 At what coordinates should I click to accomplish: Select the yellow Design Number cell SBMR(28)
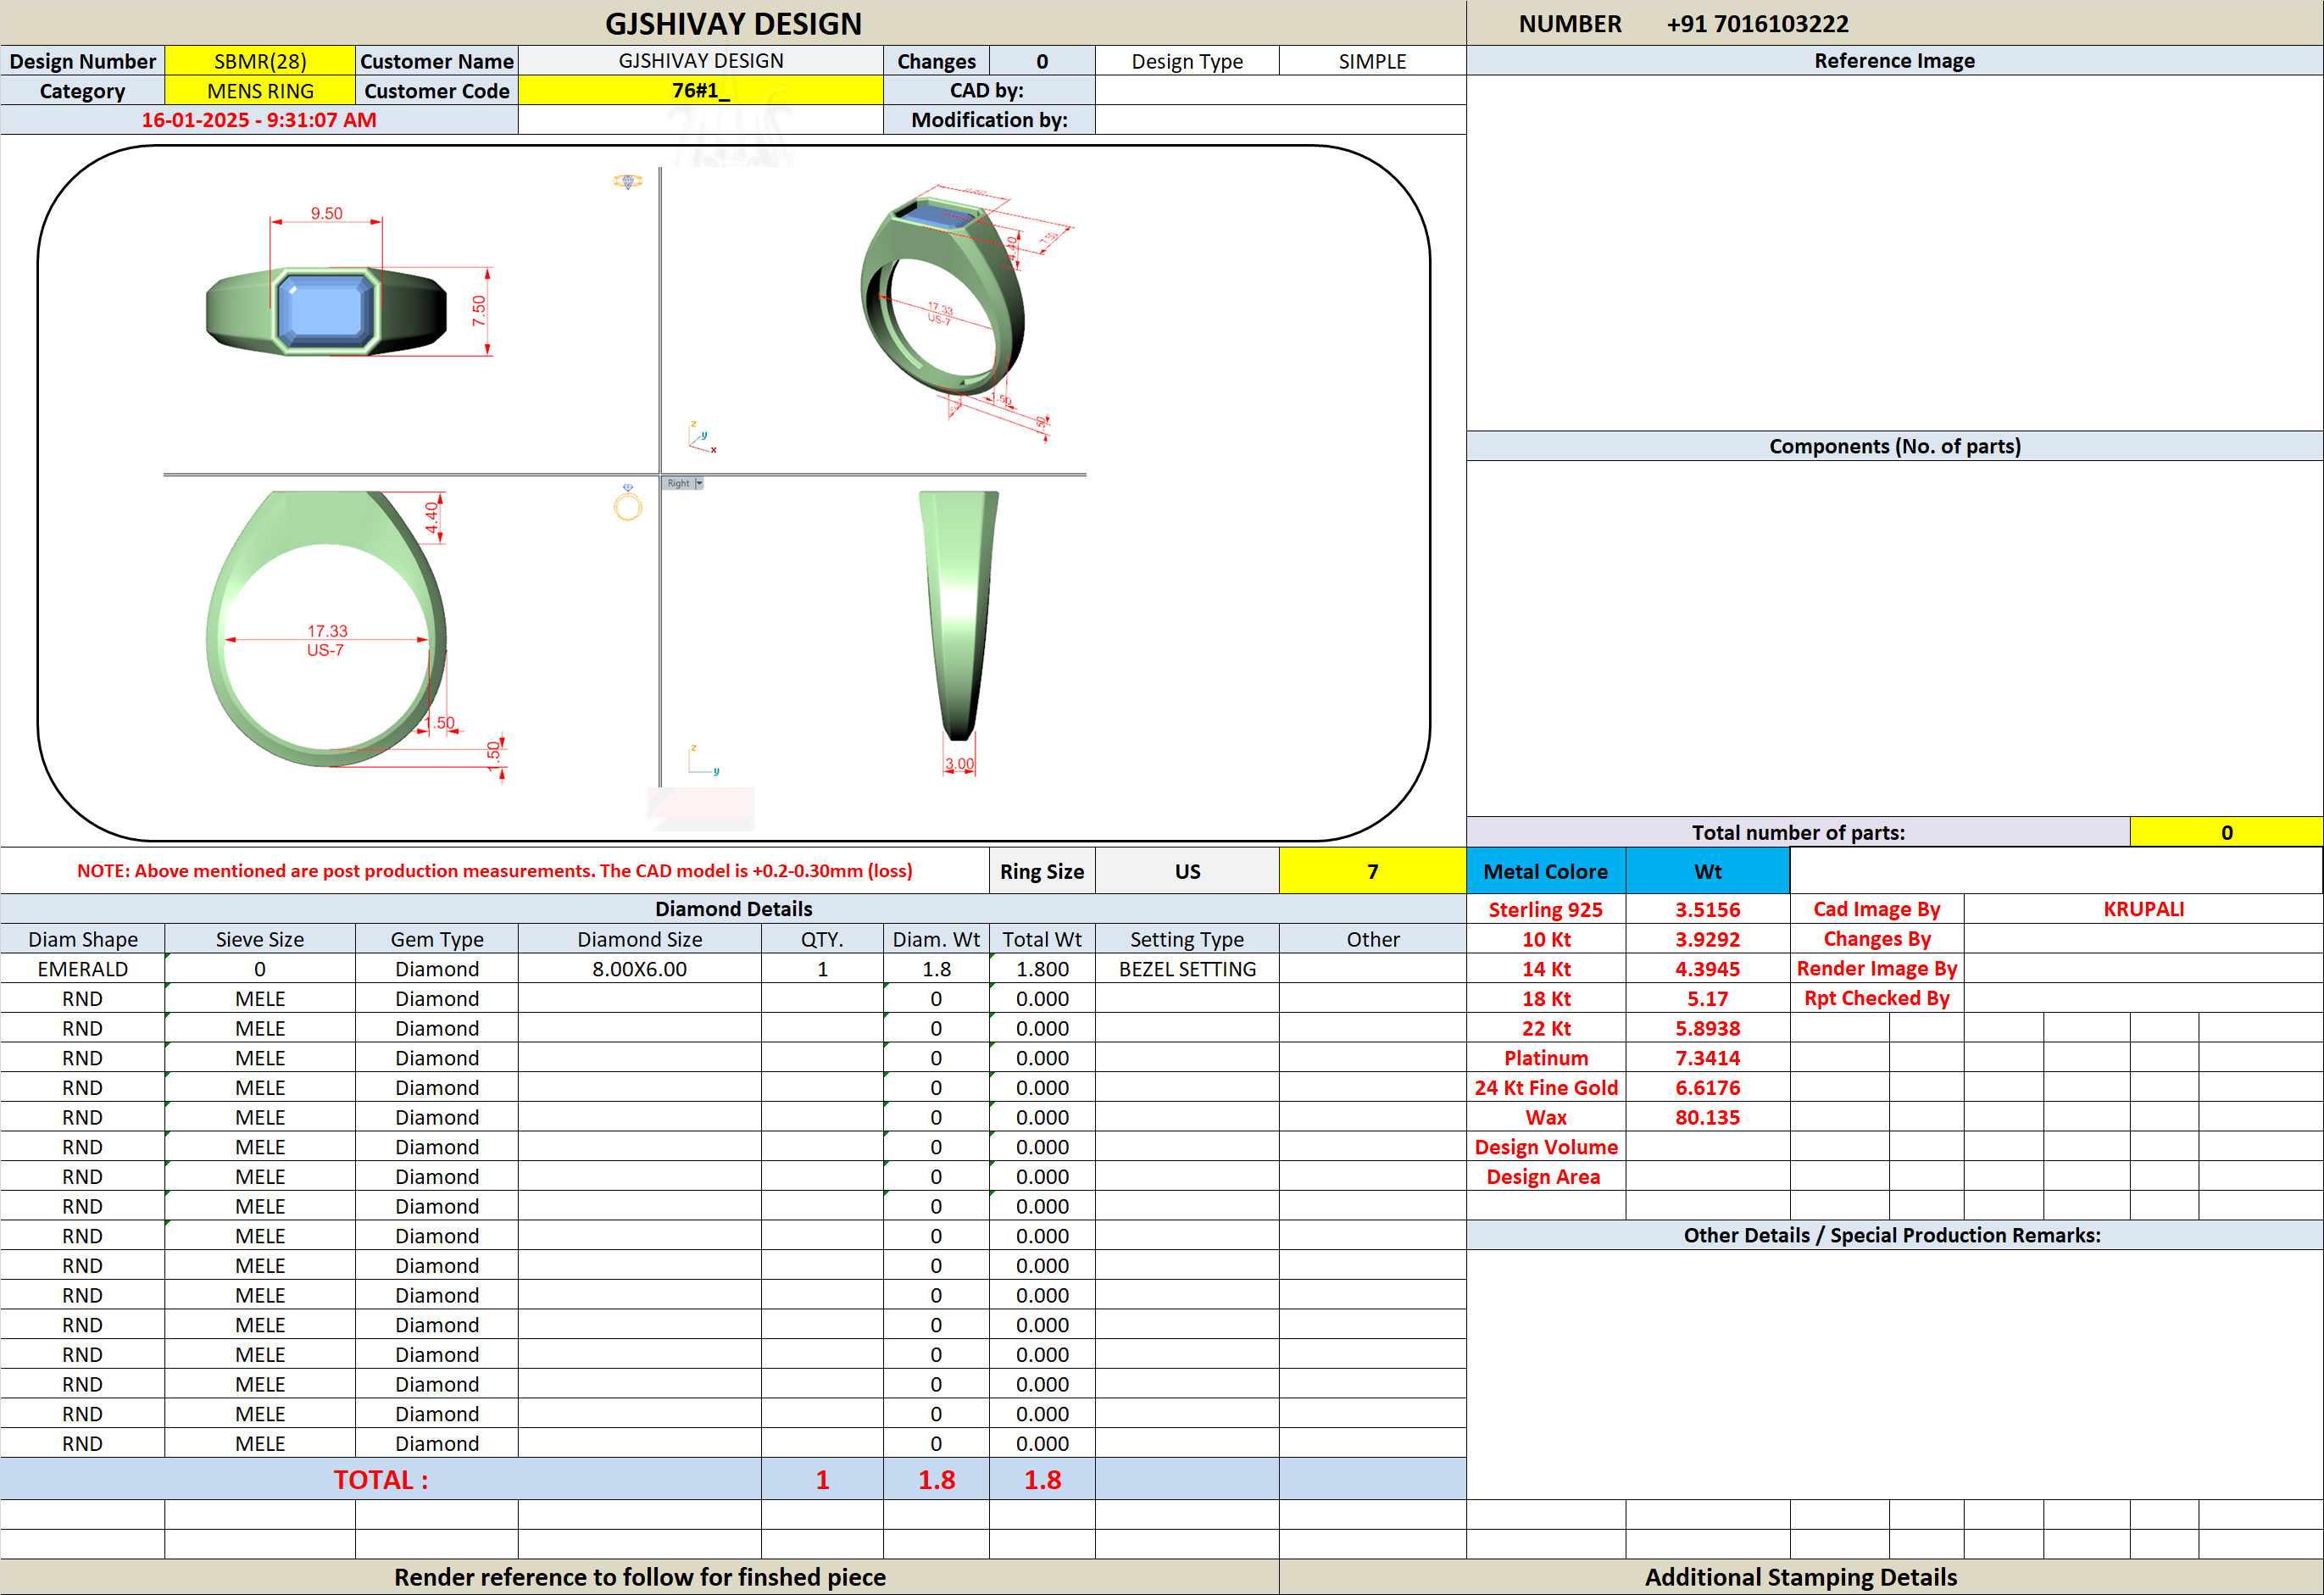point(260,61)
